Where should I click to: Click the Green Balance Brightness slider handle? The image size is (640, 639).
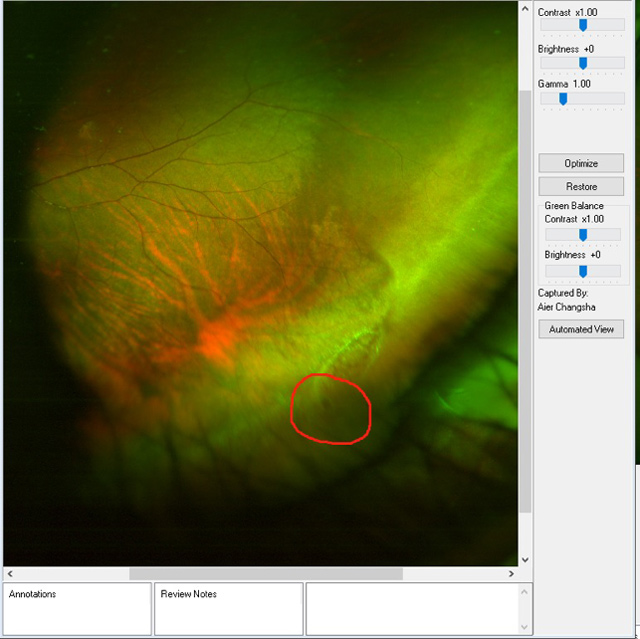[583, 271]
